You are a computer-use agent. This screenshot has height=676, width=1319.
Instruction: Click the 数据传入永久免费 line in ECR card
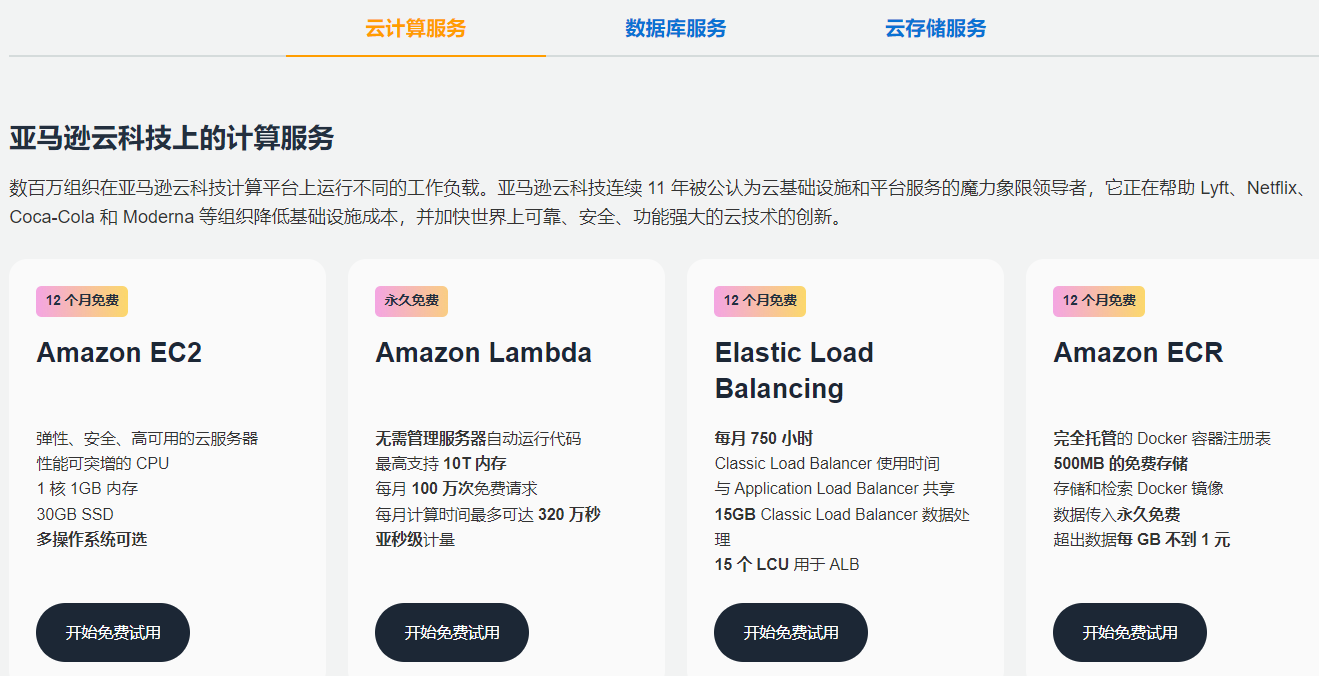coord(1117,515)
